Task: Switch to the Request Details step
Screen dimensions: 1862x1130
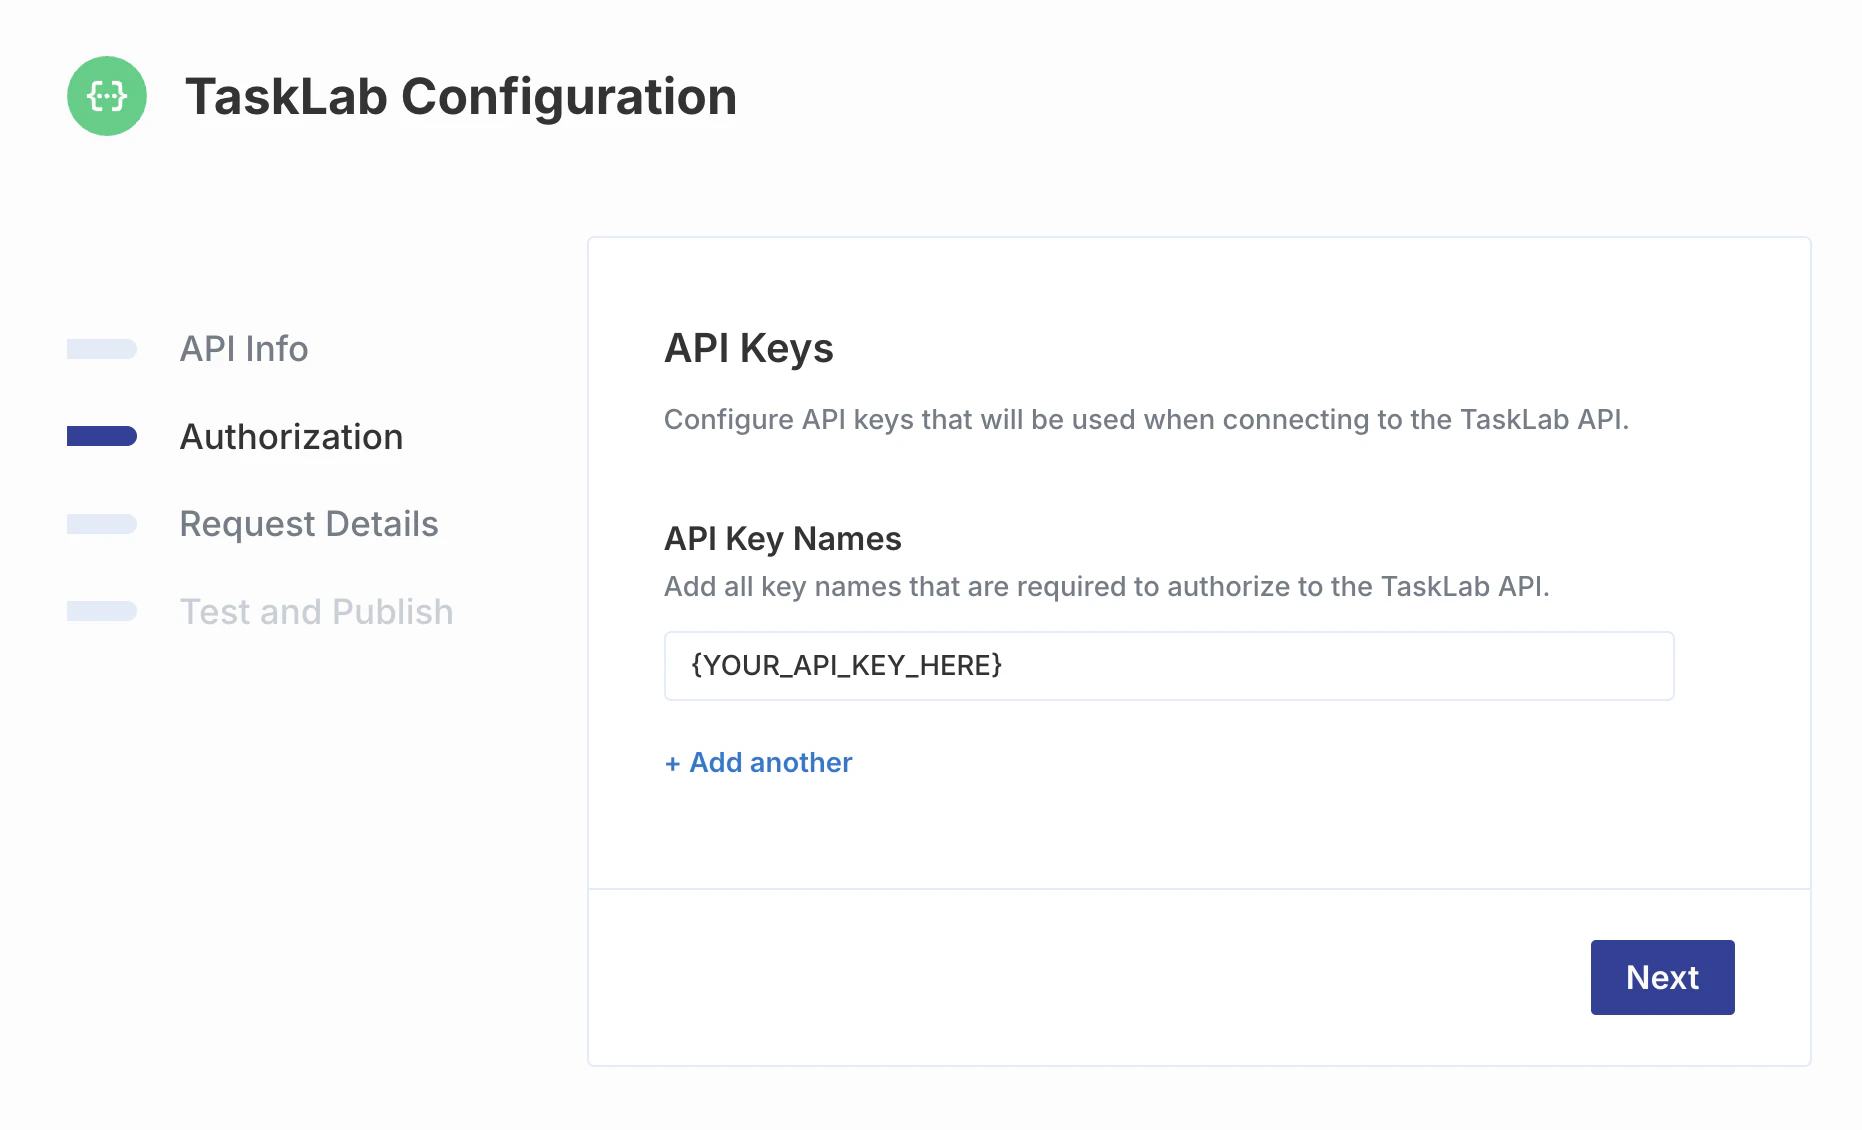Action: click(309, 523)
